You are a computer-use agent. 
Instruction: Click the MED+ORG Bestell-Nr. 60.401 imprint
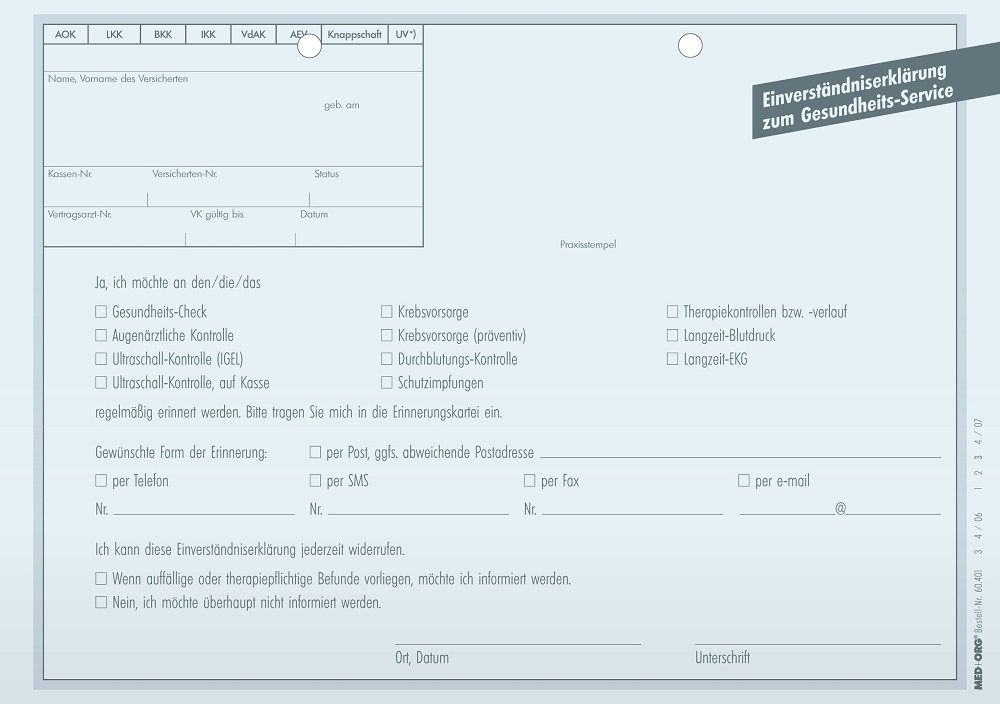pyautogui.click(x=979, y=629)
